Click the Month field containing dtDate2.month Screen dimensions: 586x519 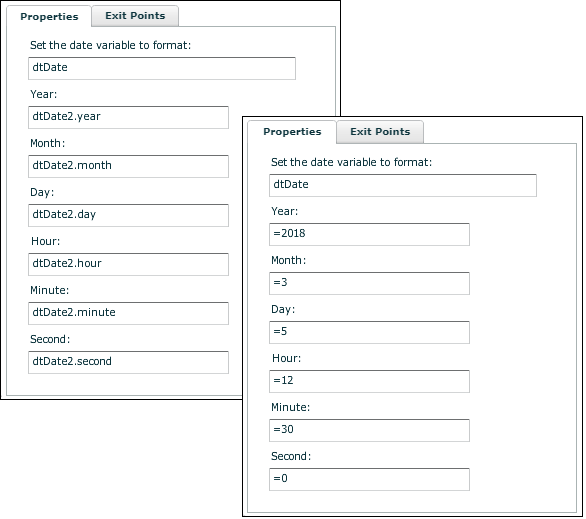click(128, 166)
